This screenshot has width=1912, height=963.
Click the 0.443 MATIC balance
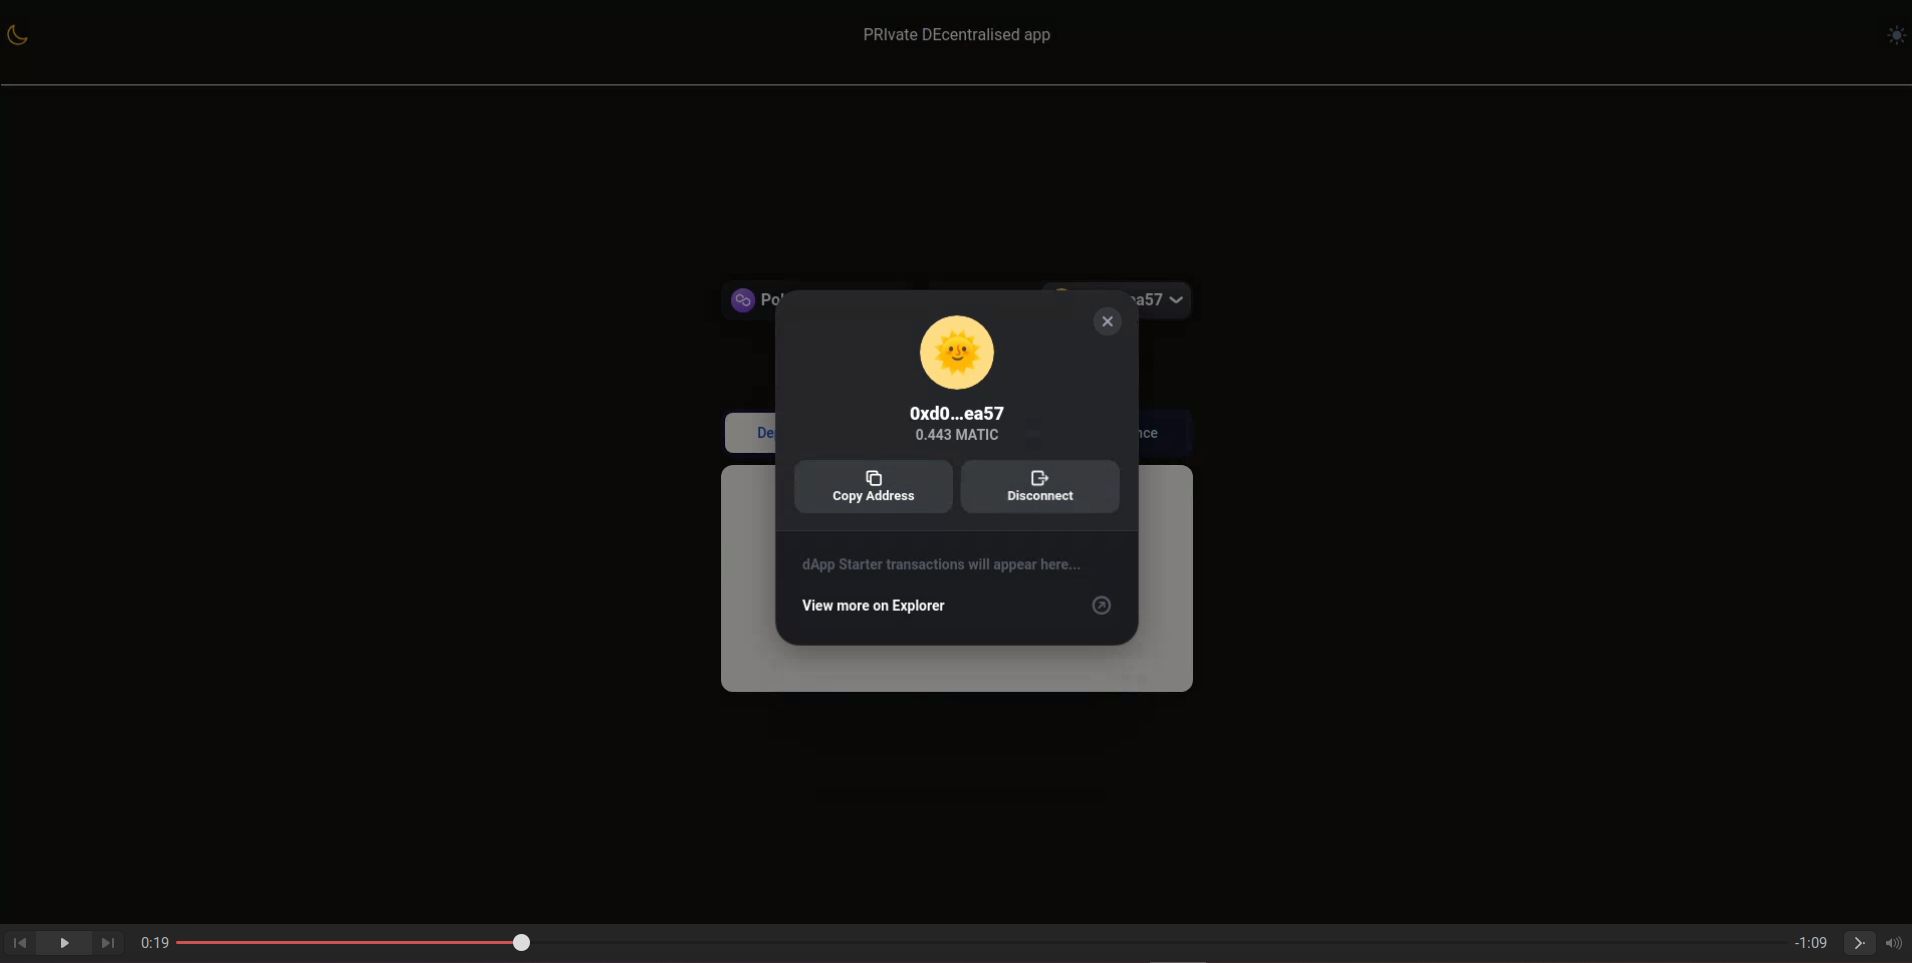pos(956,435)
